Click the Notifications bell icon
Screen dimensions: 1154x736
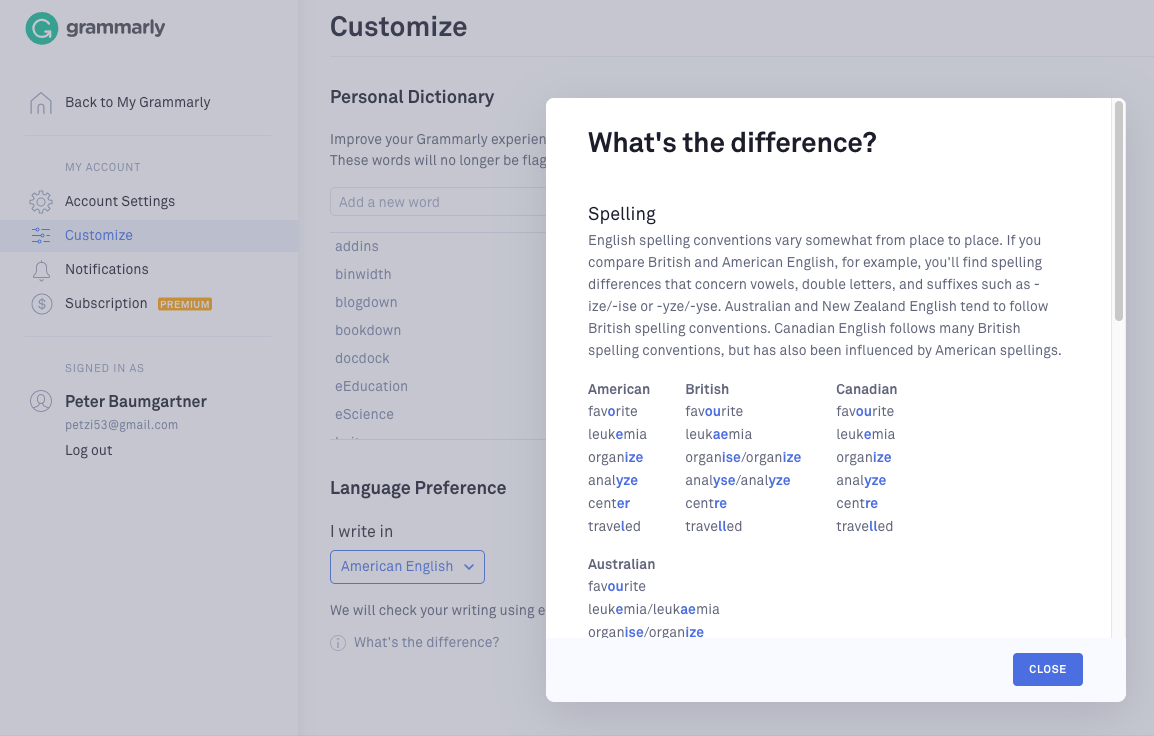[41, 269]
